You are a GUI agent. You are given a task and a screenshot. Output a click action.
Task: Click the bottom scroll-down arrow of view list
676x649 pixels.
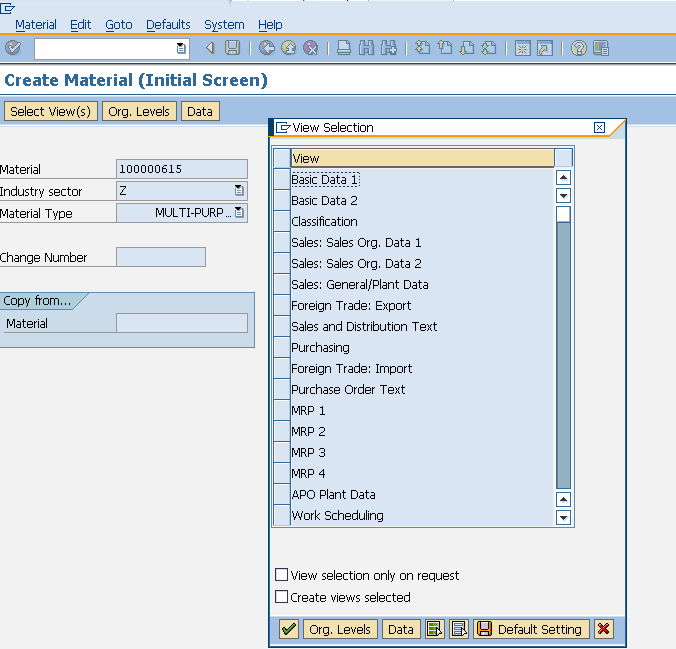563,517
